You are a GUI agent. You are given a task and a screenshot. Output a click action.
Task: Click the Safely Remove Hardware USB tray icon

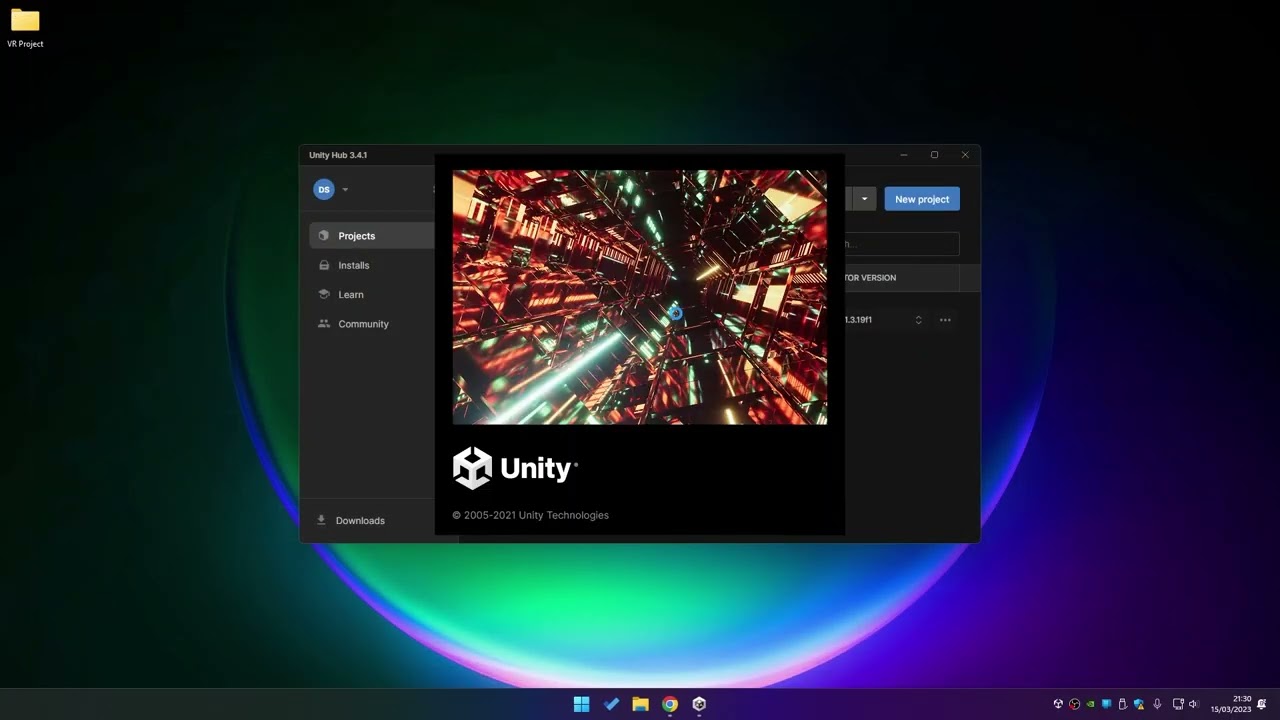point(1122,704)
